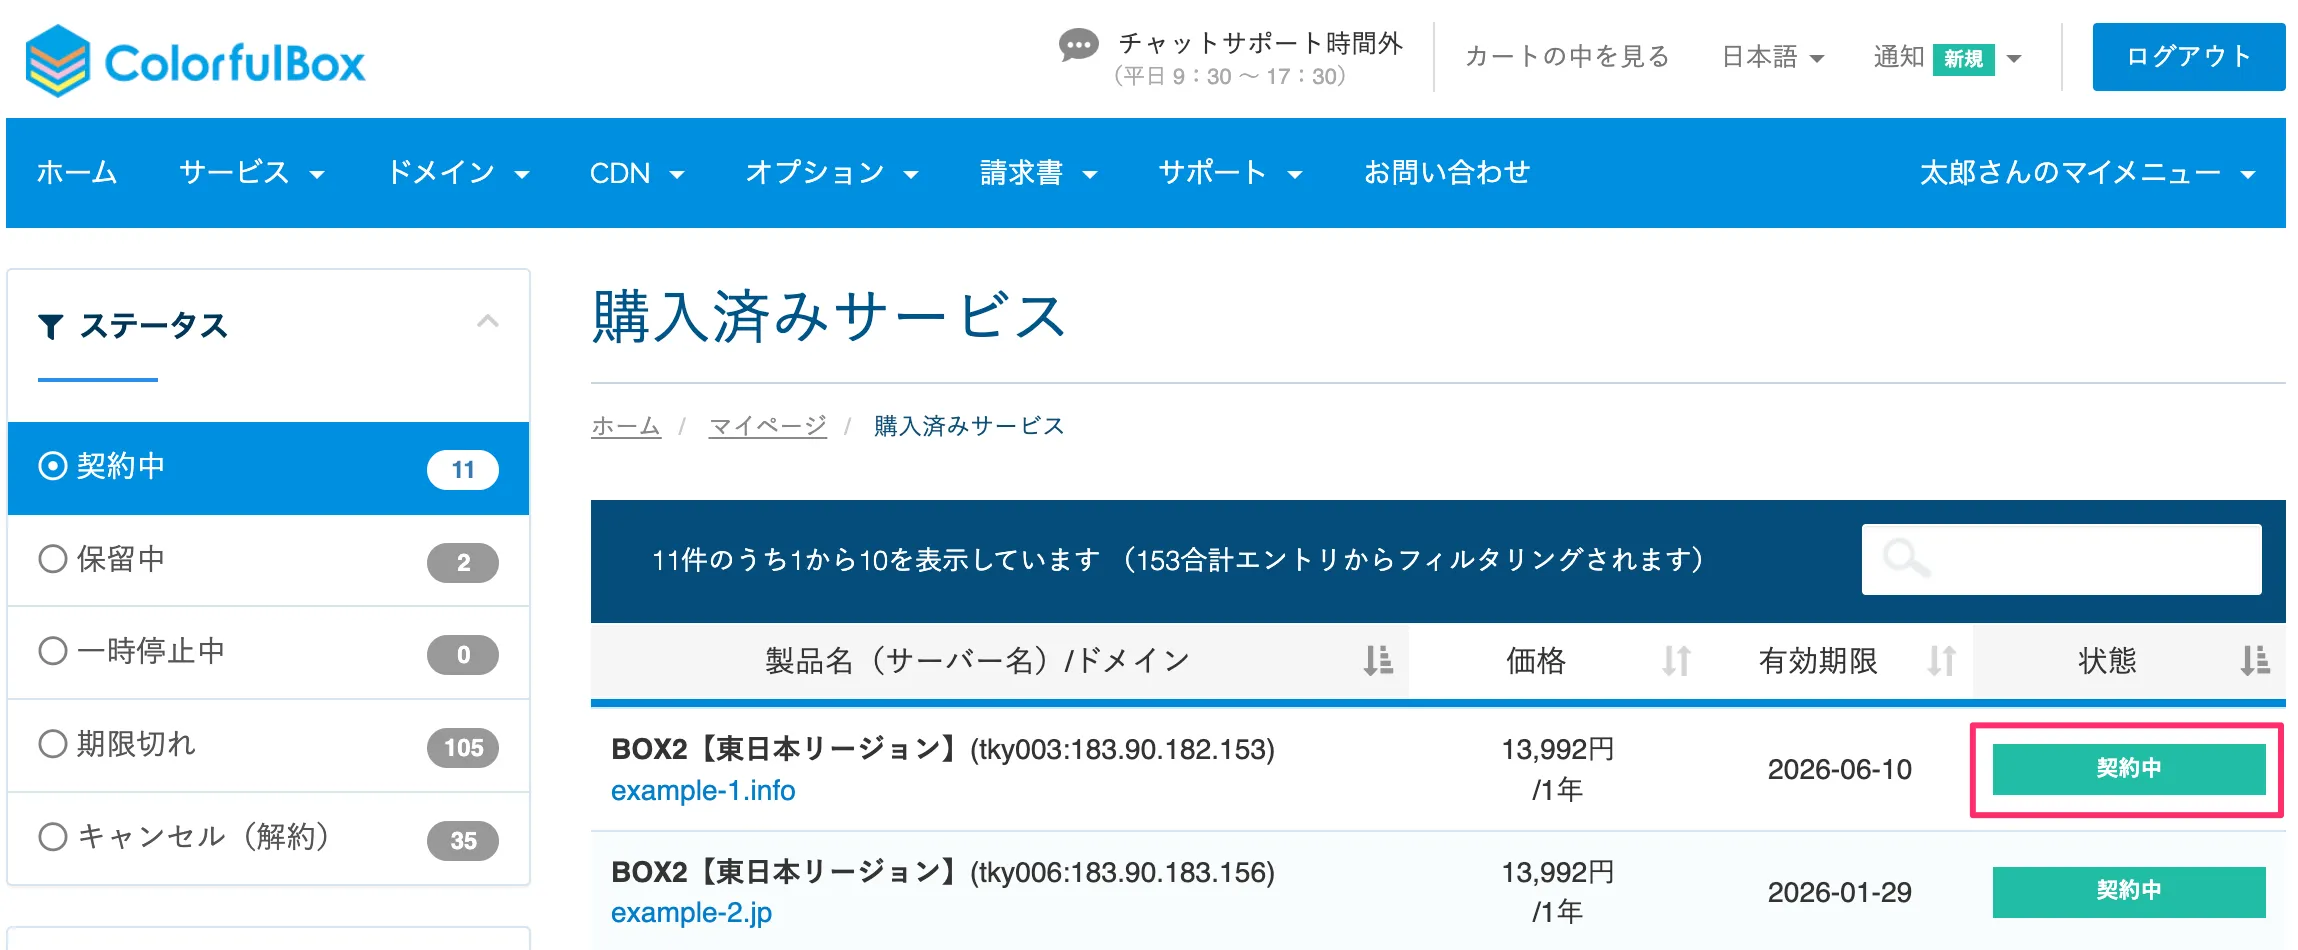The width and height of the screenshot is (2298, 950).
Task: Expand the ドメイン menu
Action: tap(458, 173)
